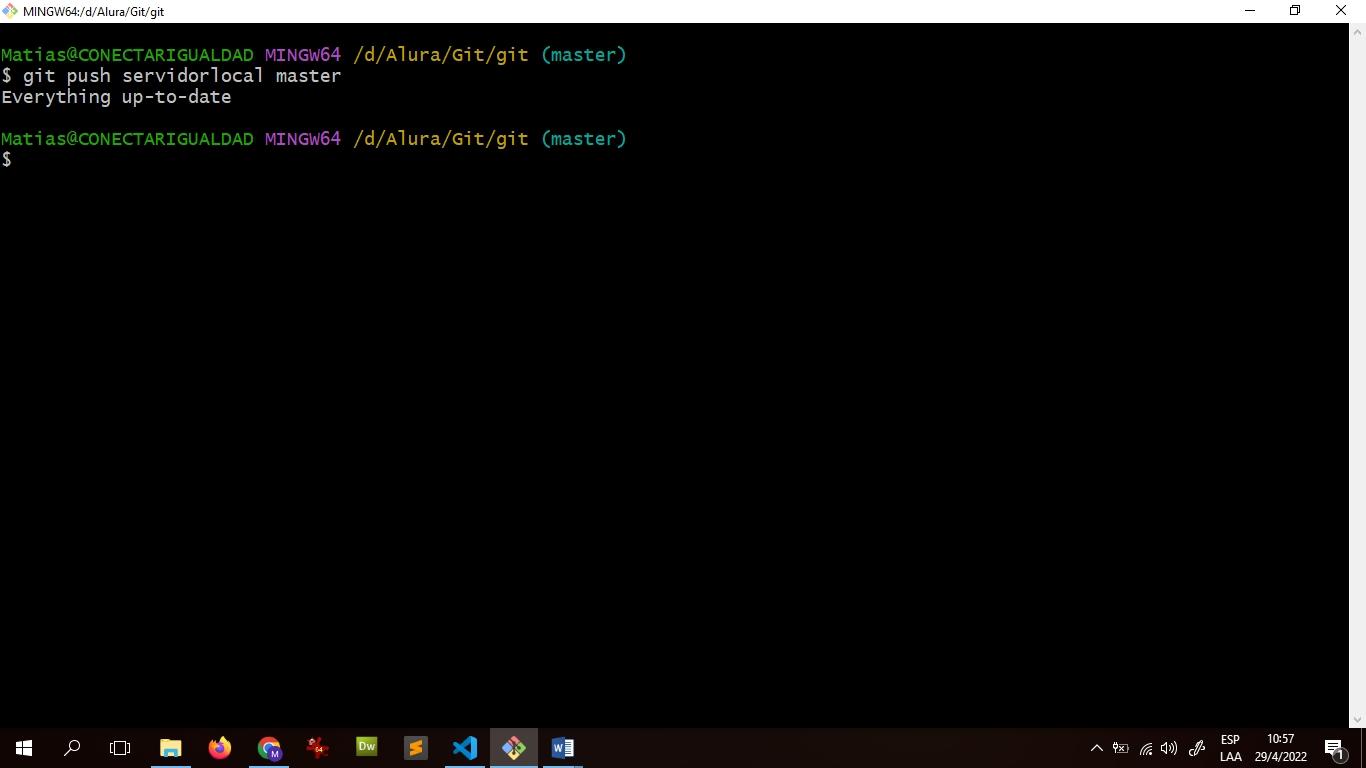Open the taskbar search magnifier

point(72,748)
